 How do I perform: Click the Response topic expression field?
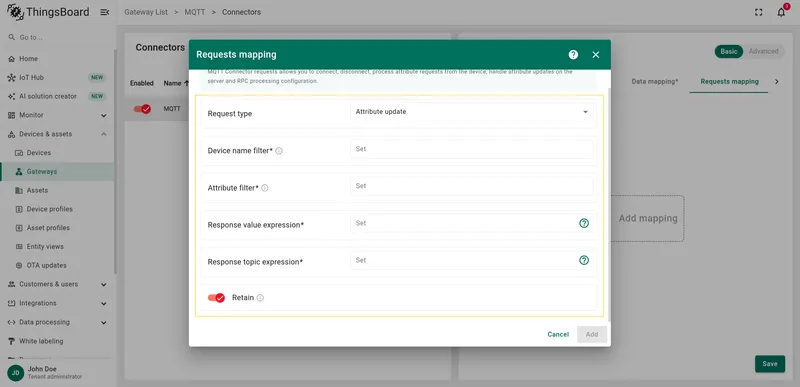[x=463, y=260]
